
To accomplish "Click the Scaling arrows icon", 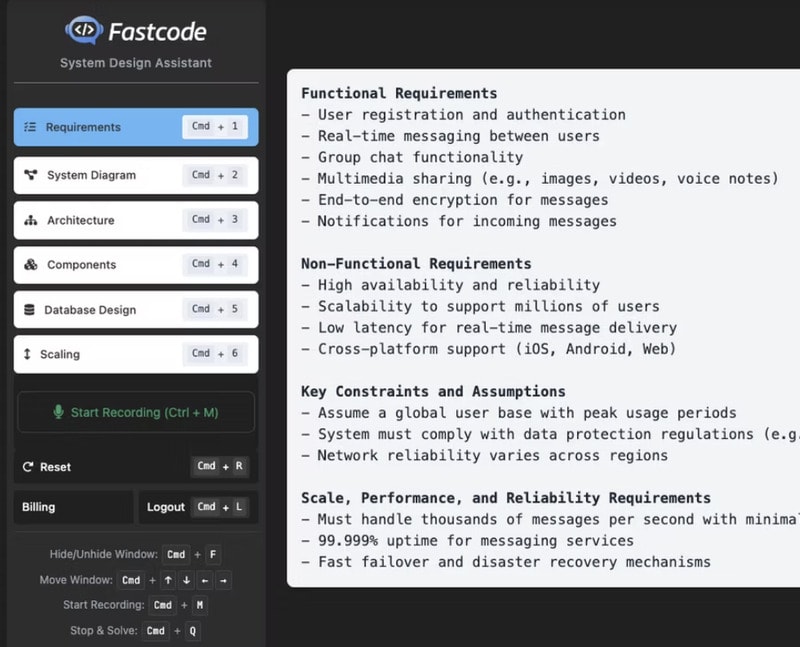I will pyautogui.click(x=26, y=354).
